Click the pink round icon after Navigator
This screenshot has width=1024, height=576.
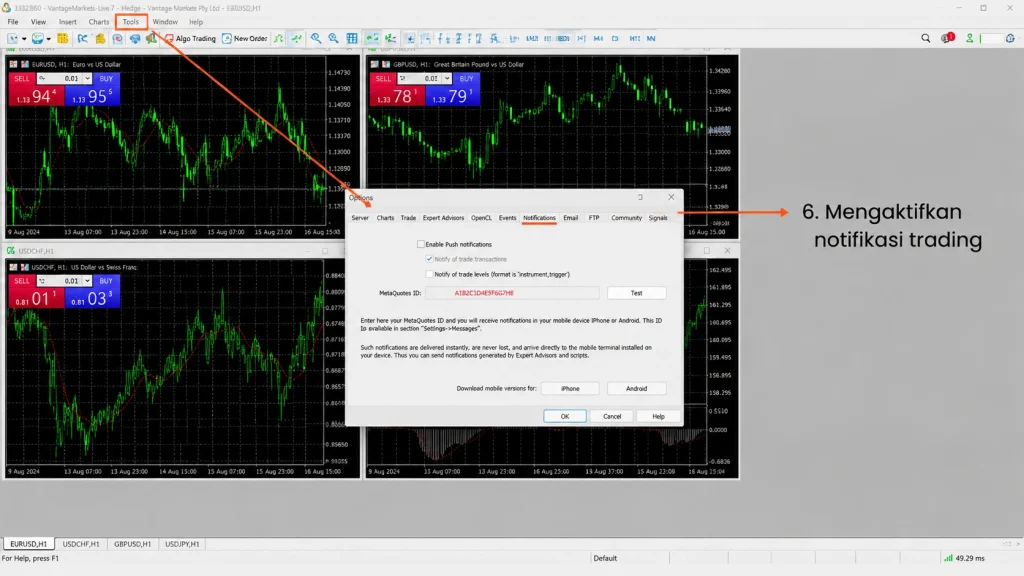click(x=118, y=39)
